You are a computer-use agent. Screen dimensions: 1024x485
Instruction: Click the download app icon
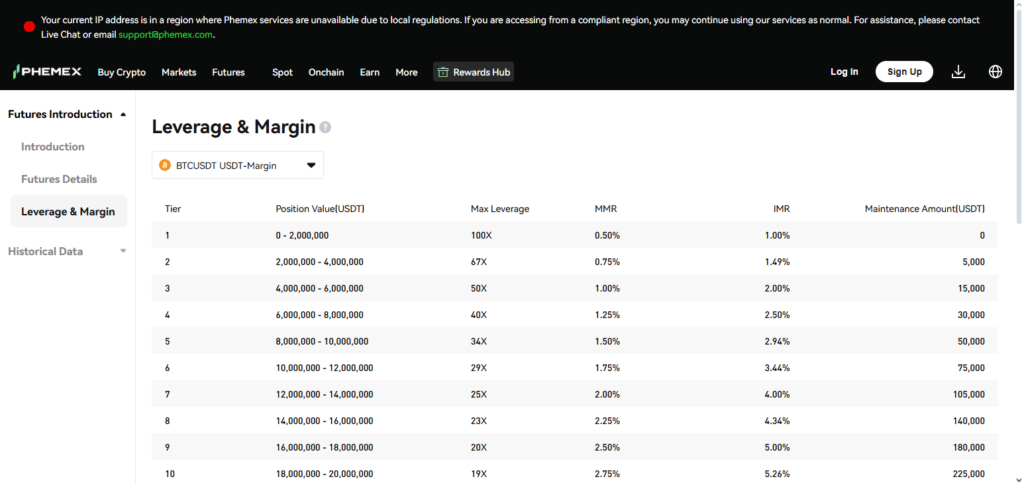tap(958, 72)
